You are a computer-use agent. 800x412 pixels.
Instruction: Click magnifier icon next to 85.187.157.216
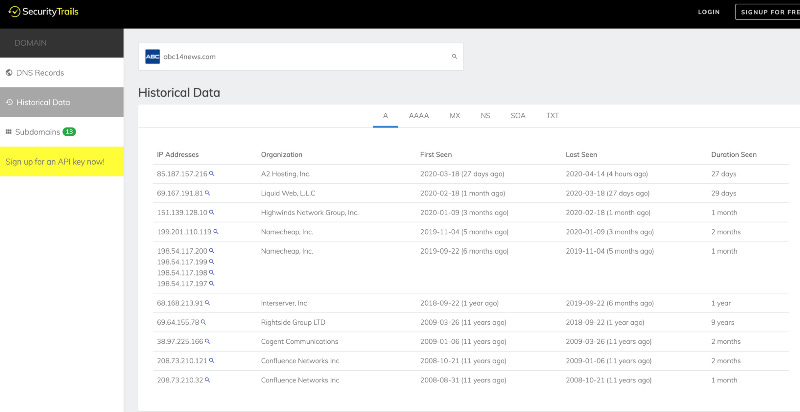click(x=212, y=174)
